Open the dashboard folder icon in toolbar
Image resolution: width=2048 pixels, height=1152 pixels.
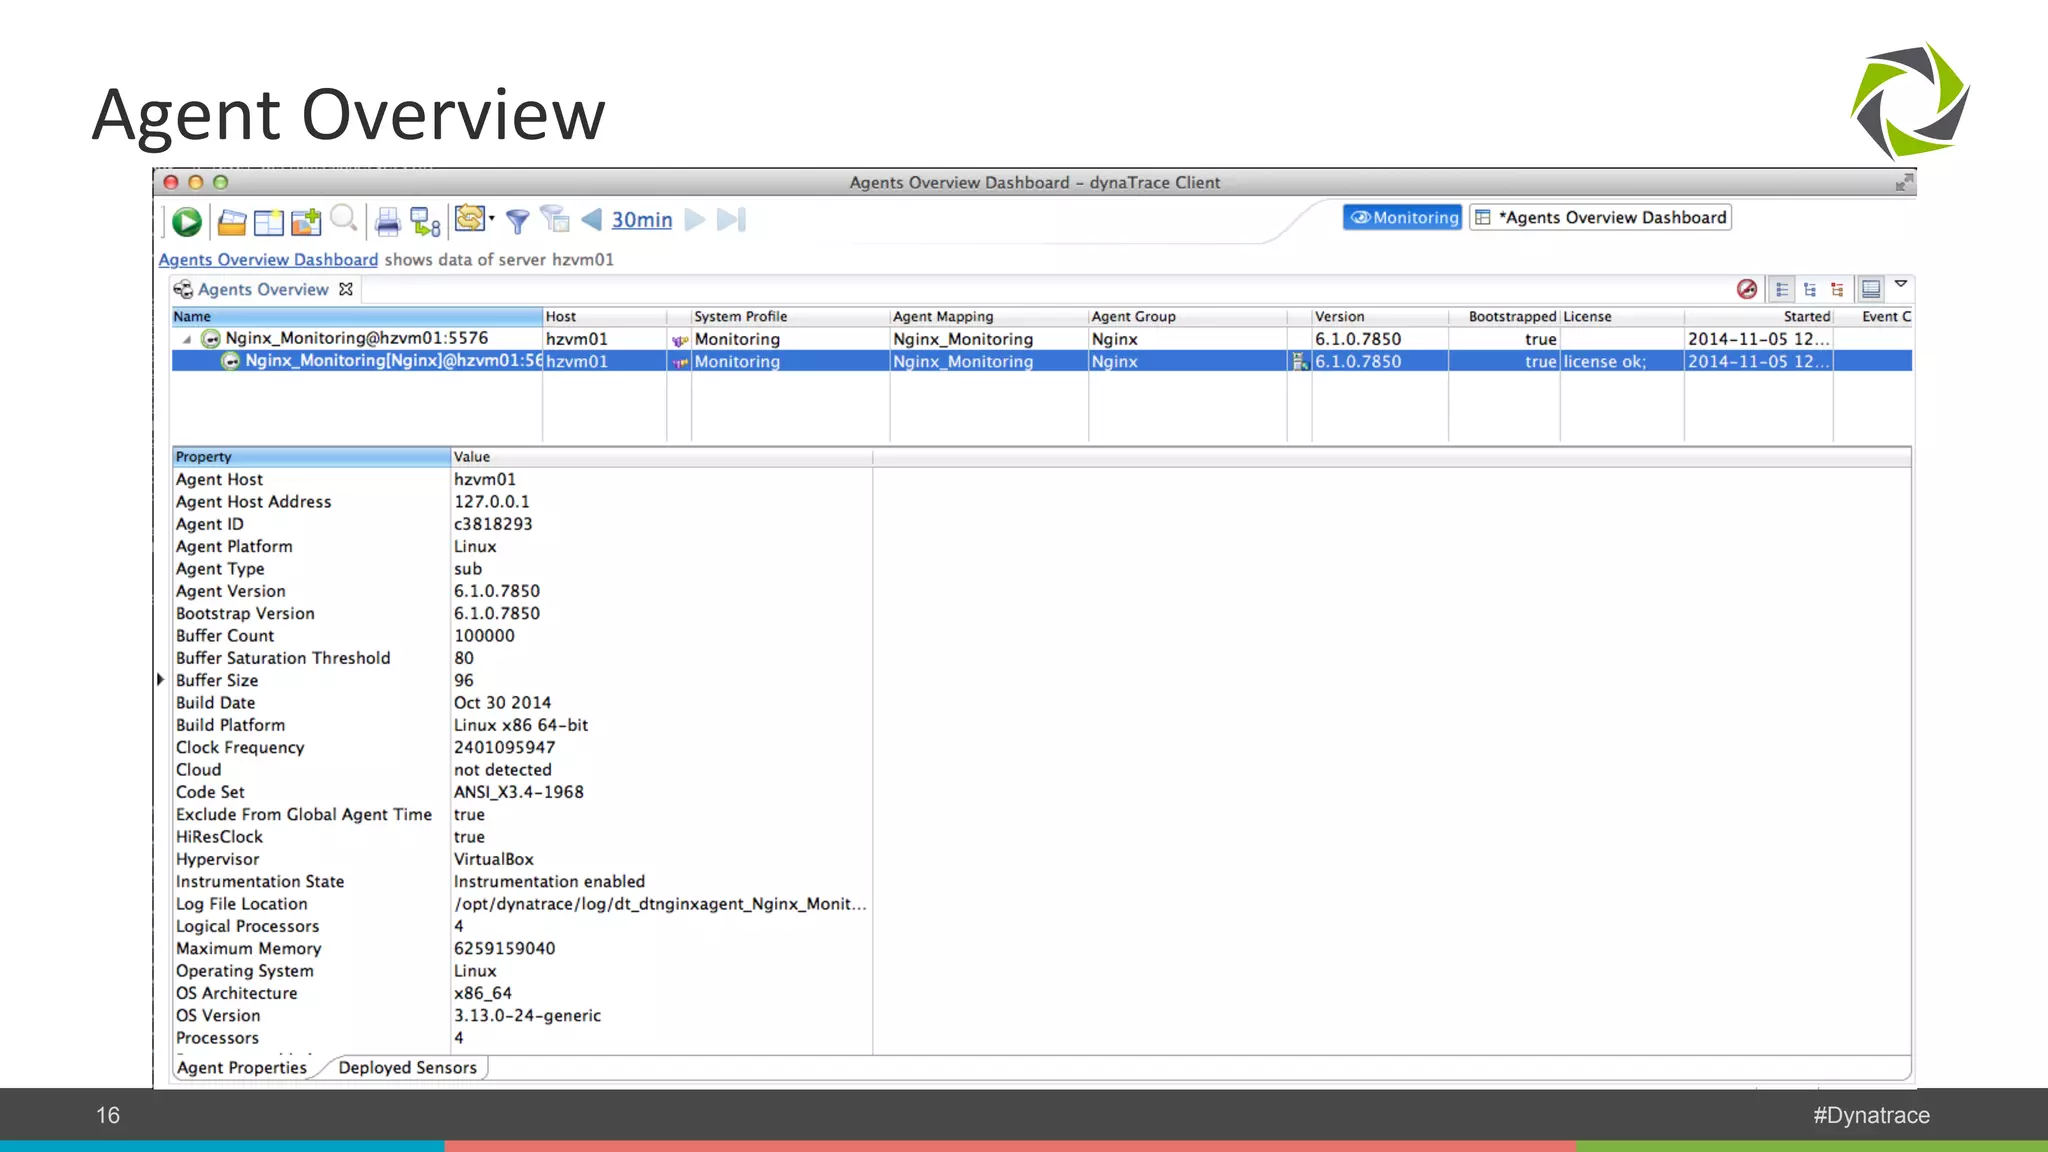[x=232, y=222]
